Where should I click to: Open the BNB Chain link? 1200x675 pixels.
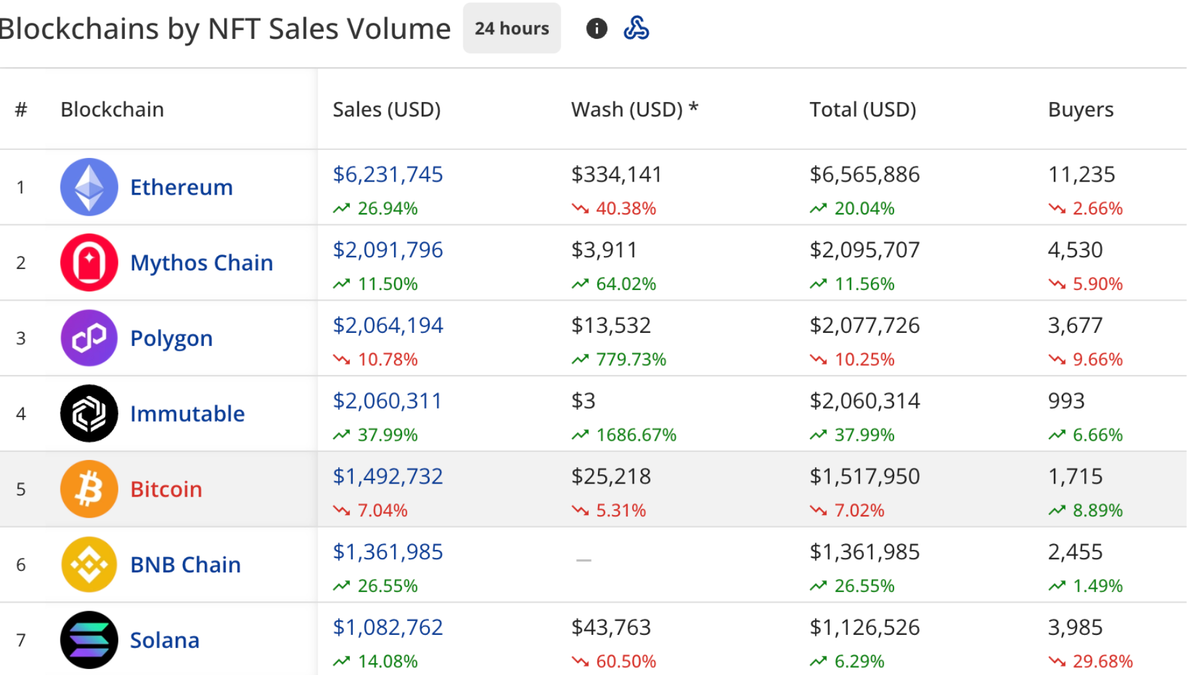pyautogui.click(x=185, y=564)
